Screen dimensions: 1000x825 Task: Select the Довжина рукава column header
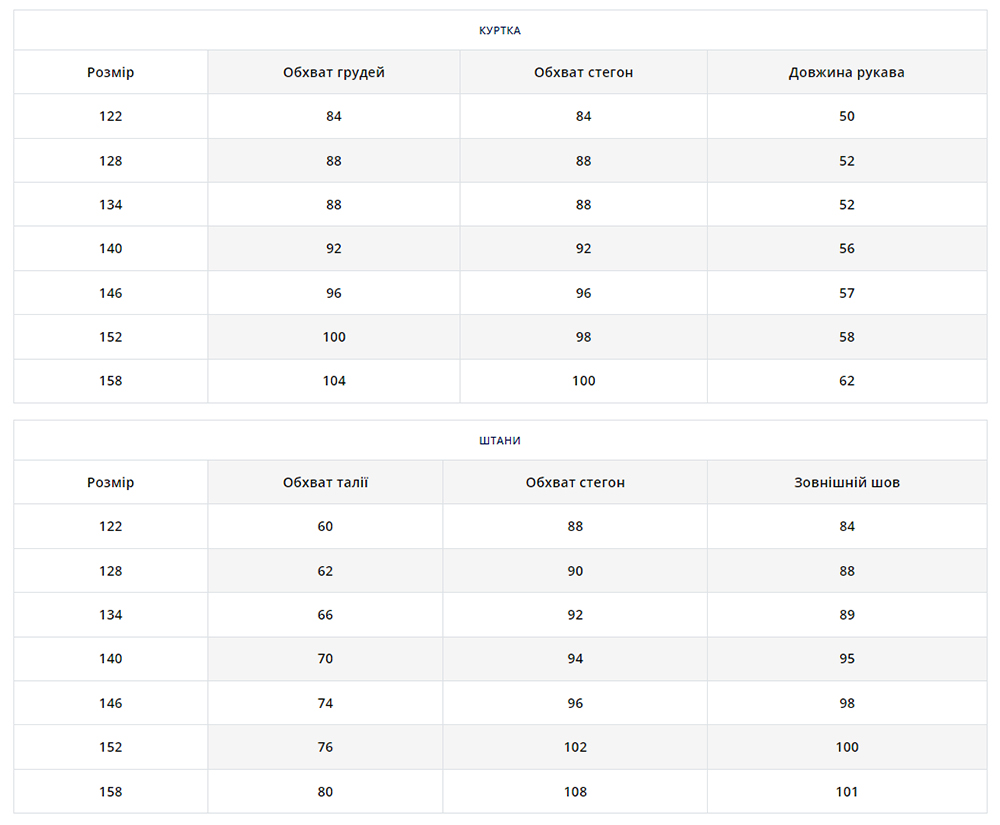coord(846,73)
